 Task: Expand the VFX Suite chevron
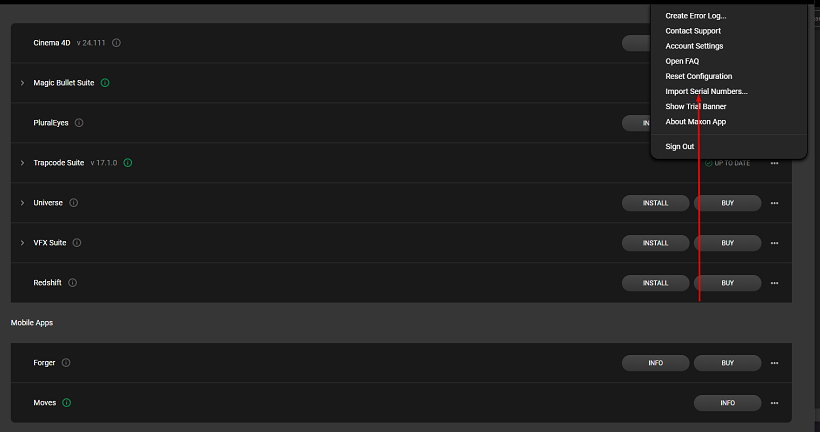click(22, 243)
